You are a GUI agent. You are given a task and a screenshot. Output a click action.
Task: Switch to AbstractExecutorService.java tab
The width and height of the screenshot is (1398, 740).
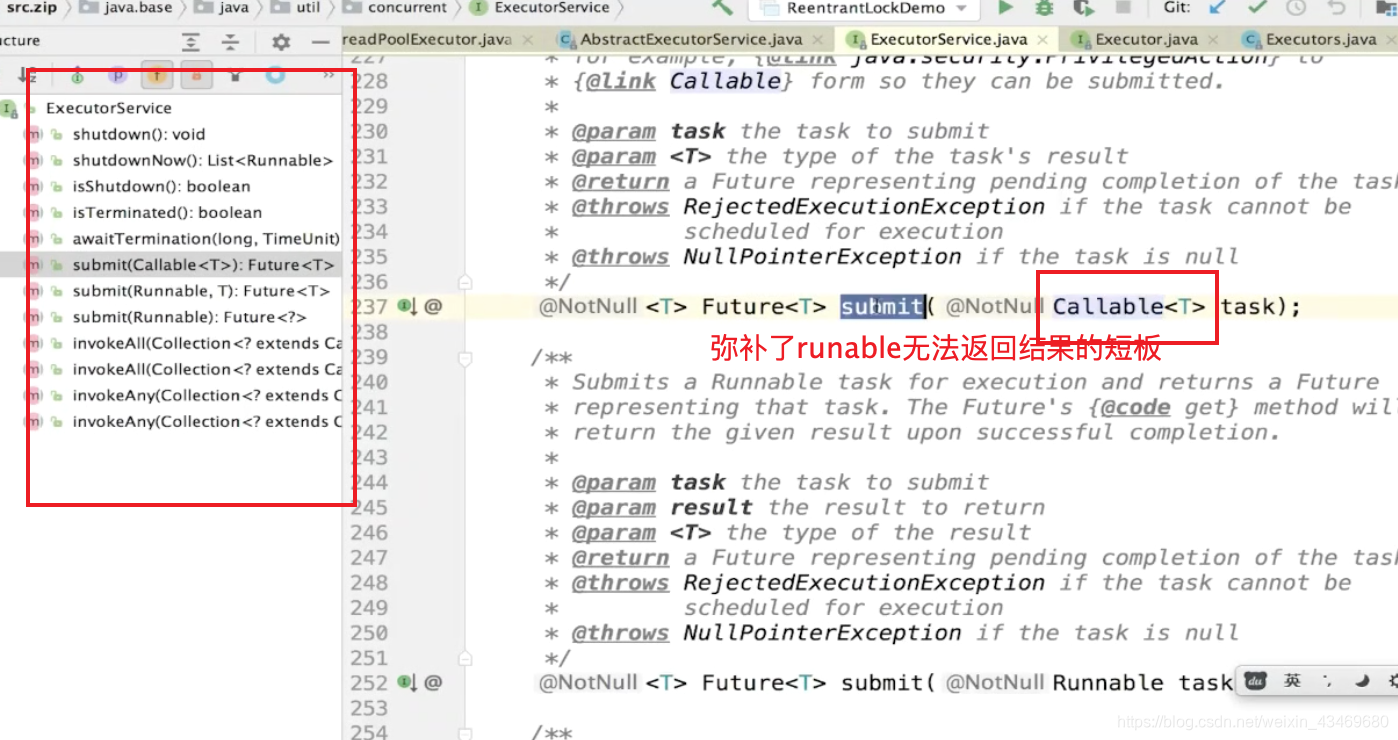coord(692,39)
